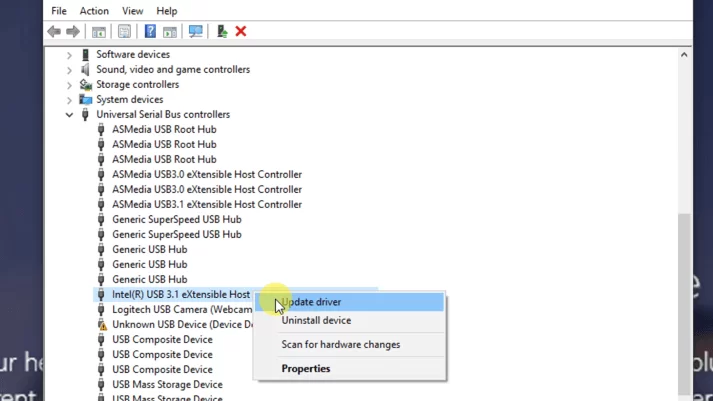
Task: Click the USB icon beside Logitech USB Camera
Action: coord(101,310)
